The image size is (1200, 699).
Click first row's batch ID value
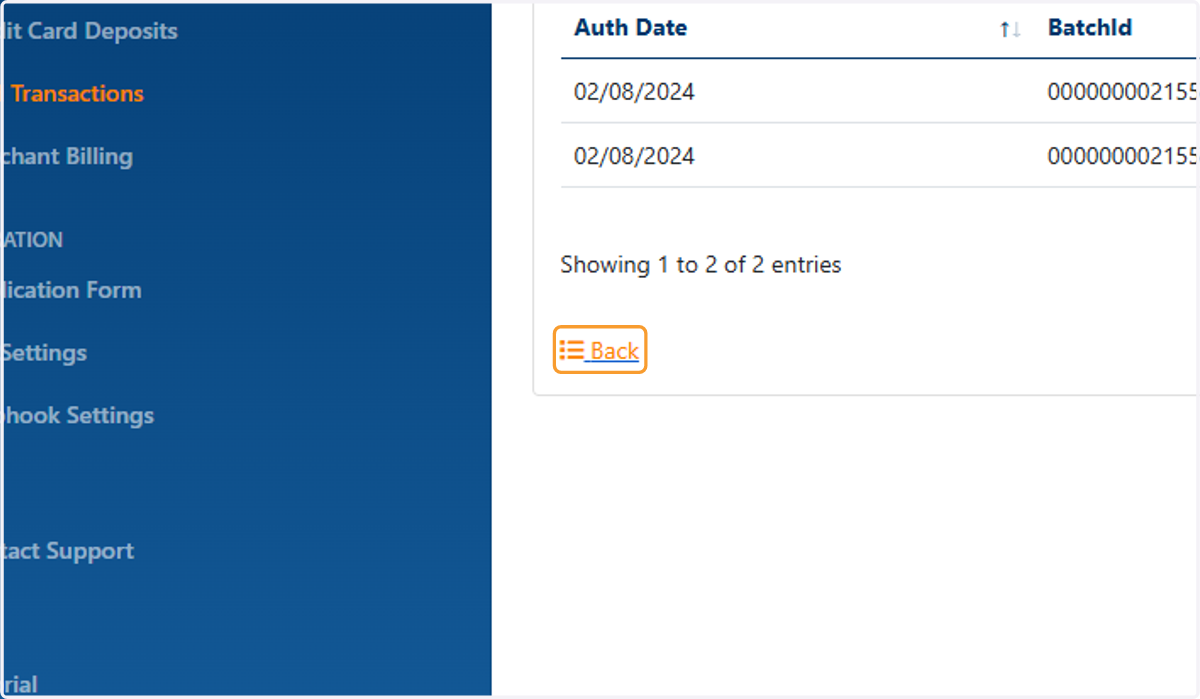pos(1122,92)
